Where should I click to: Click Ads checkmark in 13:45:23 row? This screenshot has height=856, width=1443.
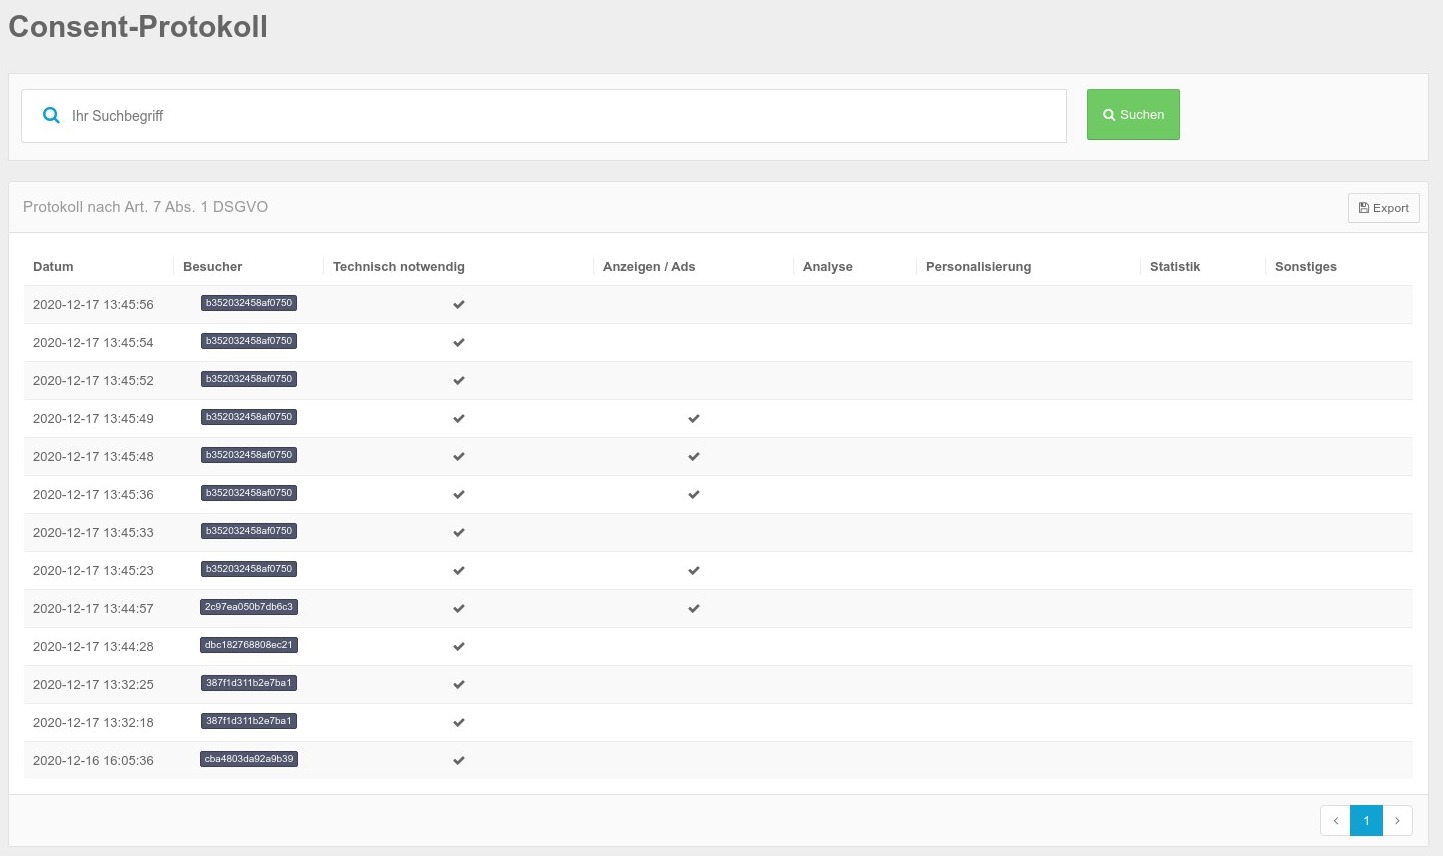pos(694,571)
